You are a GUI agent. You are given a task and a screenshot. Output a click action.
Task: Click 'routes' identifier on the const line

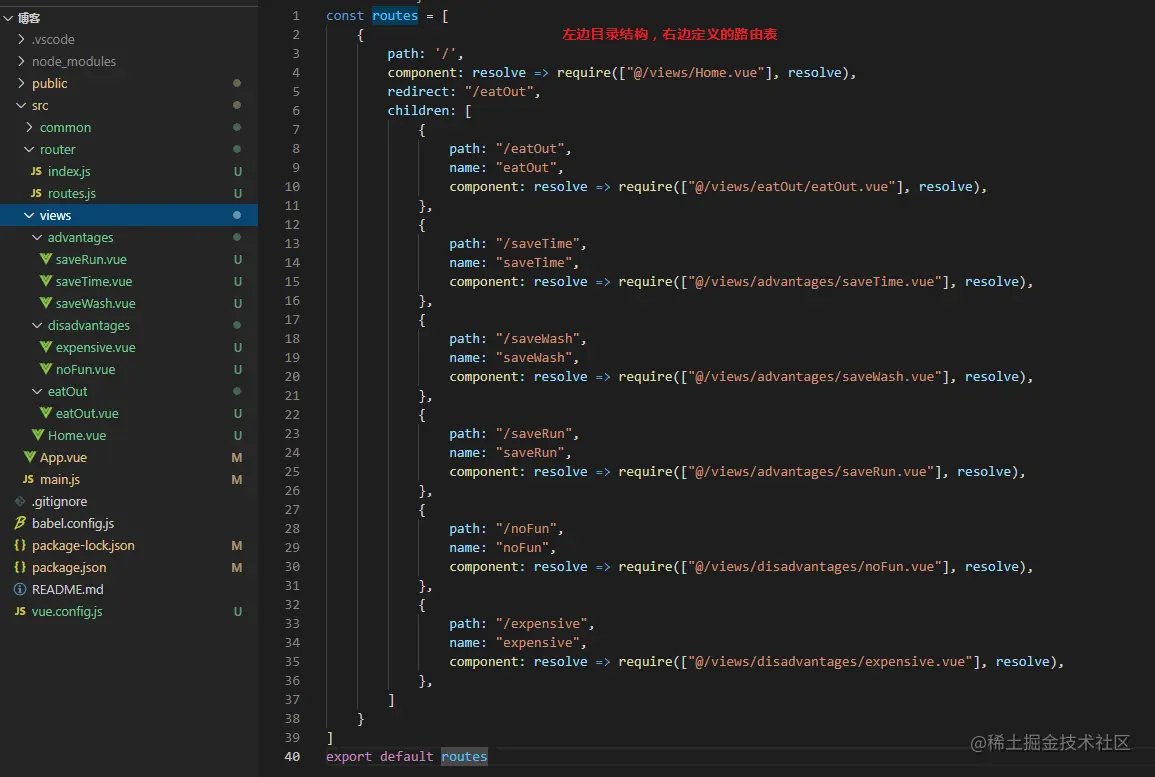coord(395,15)
